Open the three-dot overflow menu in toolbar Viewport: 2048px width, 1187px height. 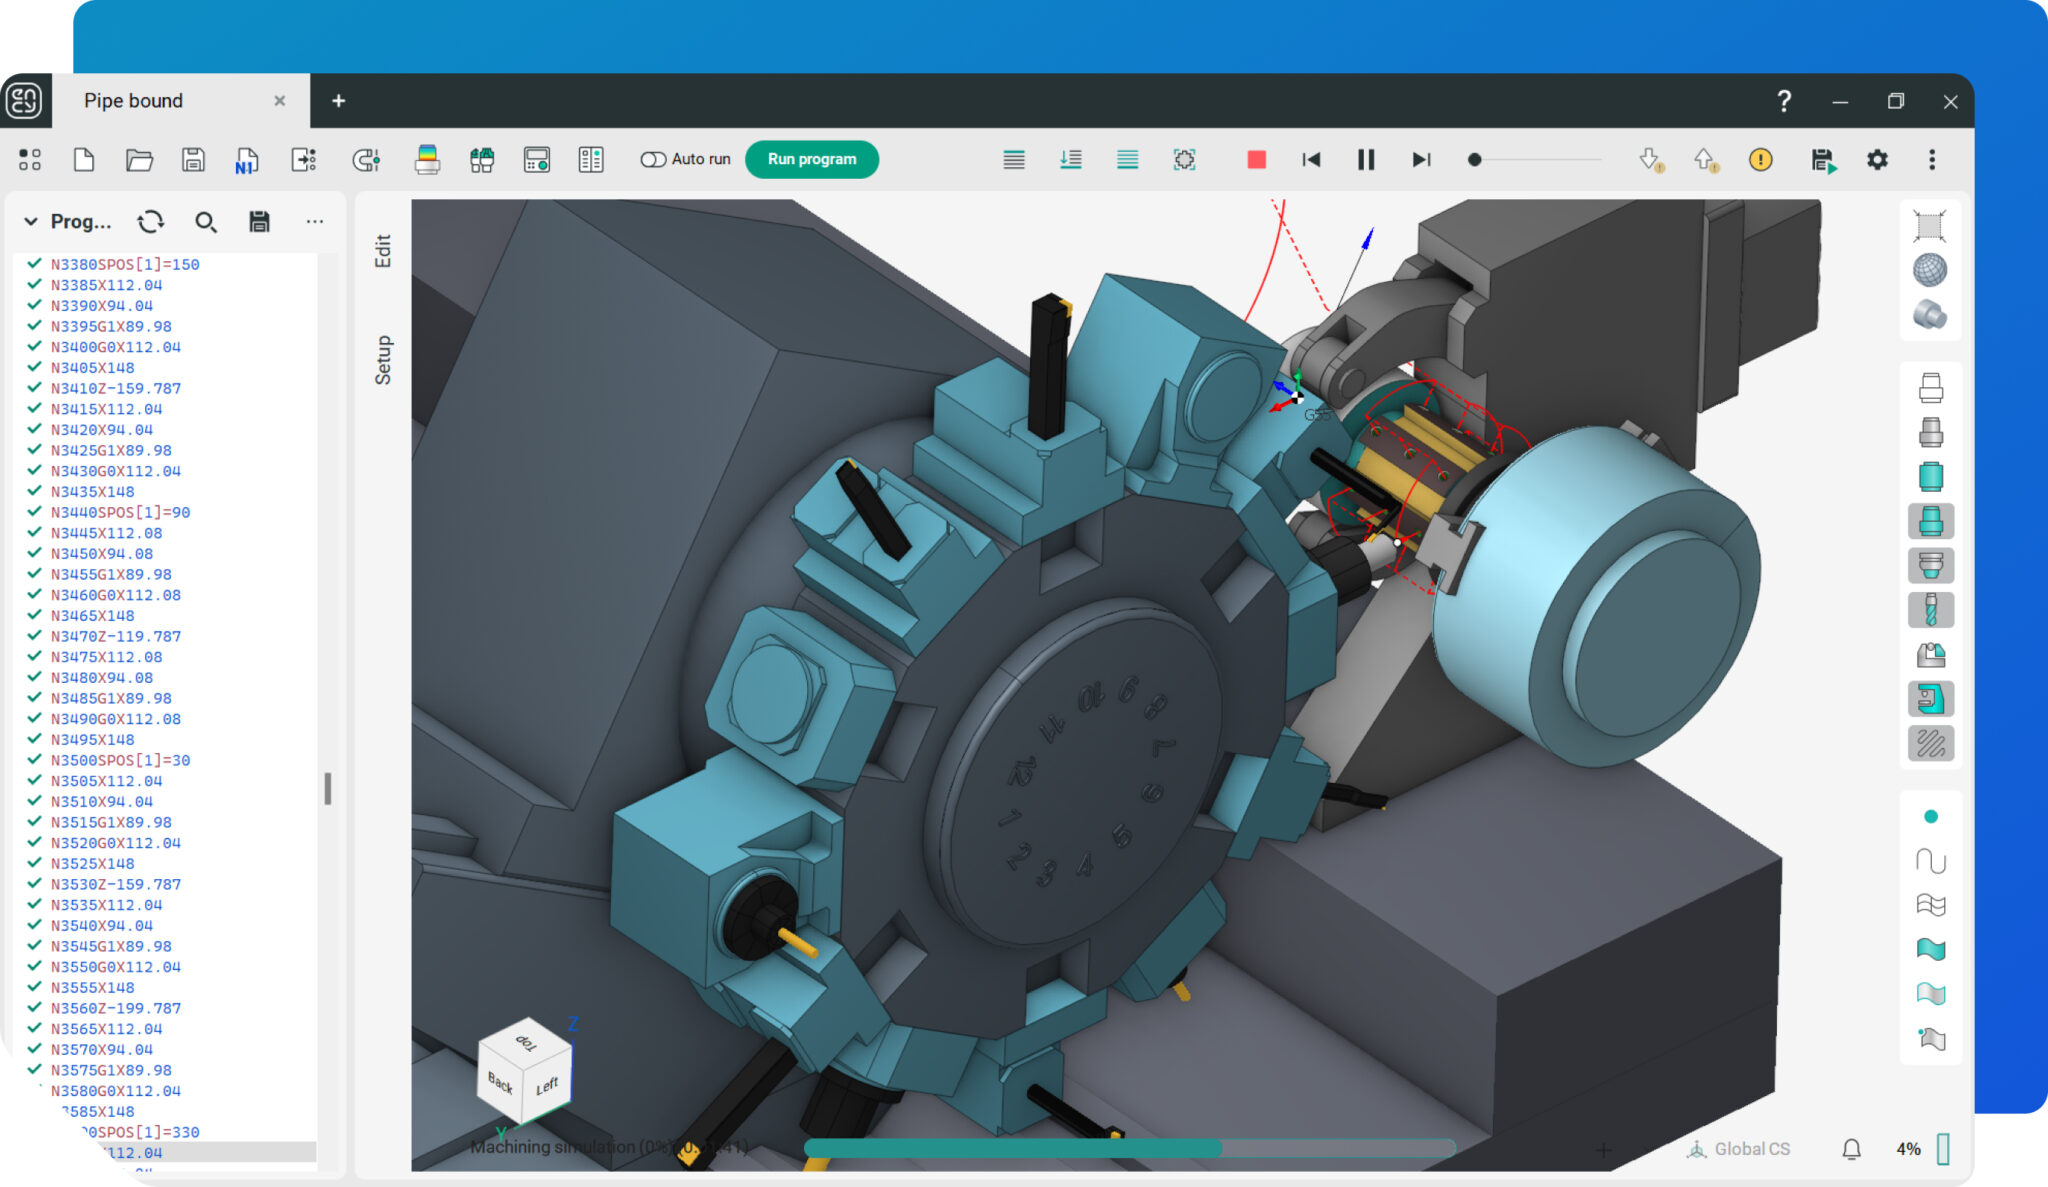1931,160
